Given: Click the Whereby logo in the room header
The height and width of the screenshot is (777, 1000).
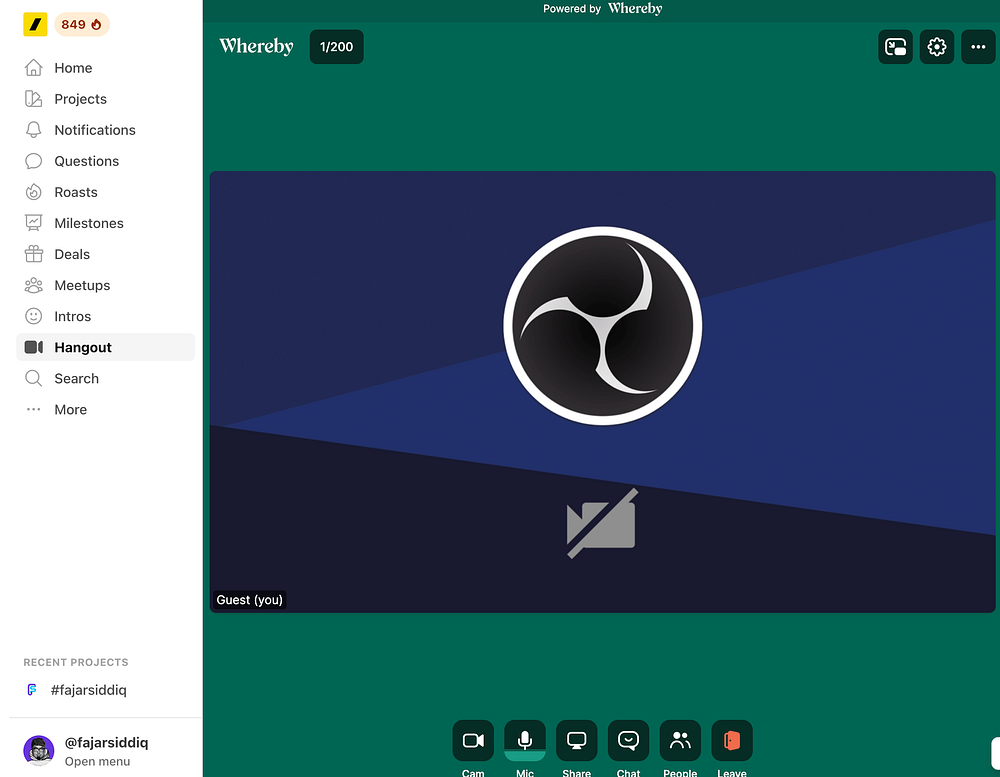Looking at the screenshot, I should pos(256,47).
